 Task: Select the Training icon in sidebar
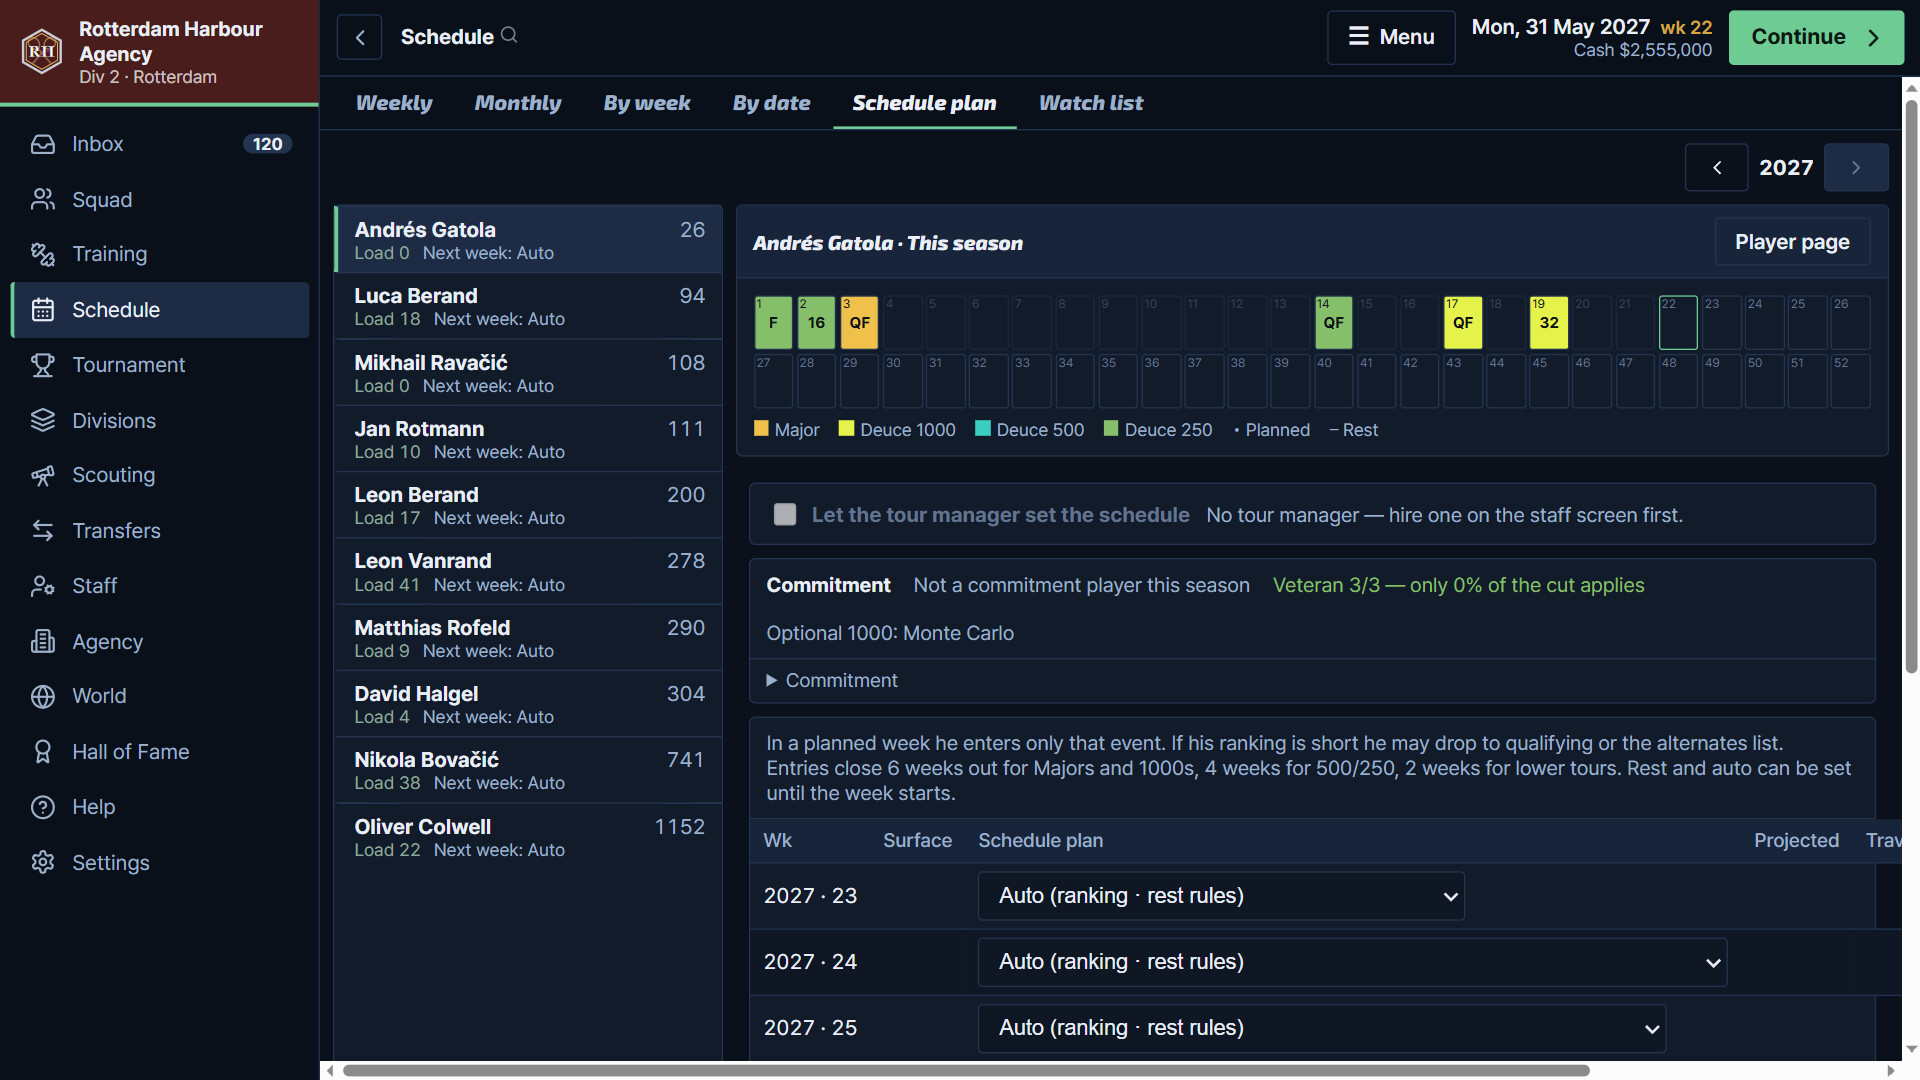point(43,254)
